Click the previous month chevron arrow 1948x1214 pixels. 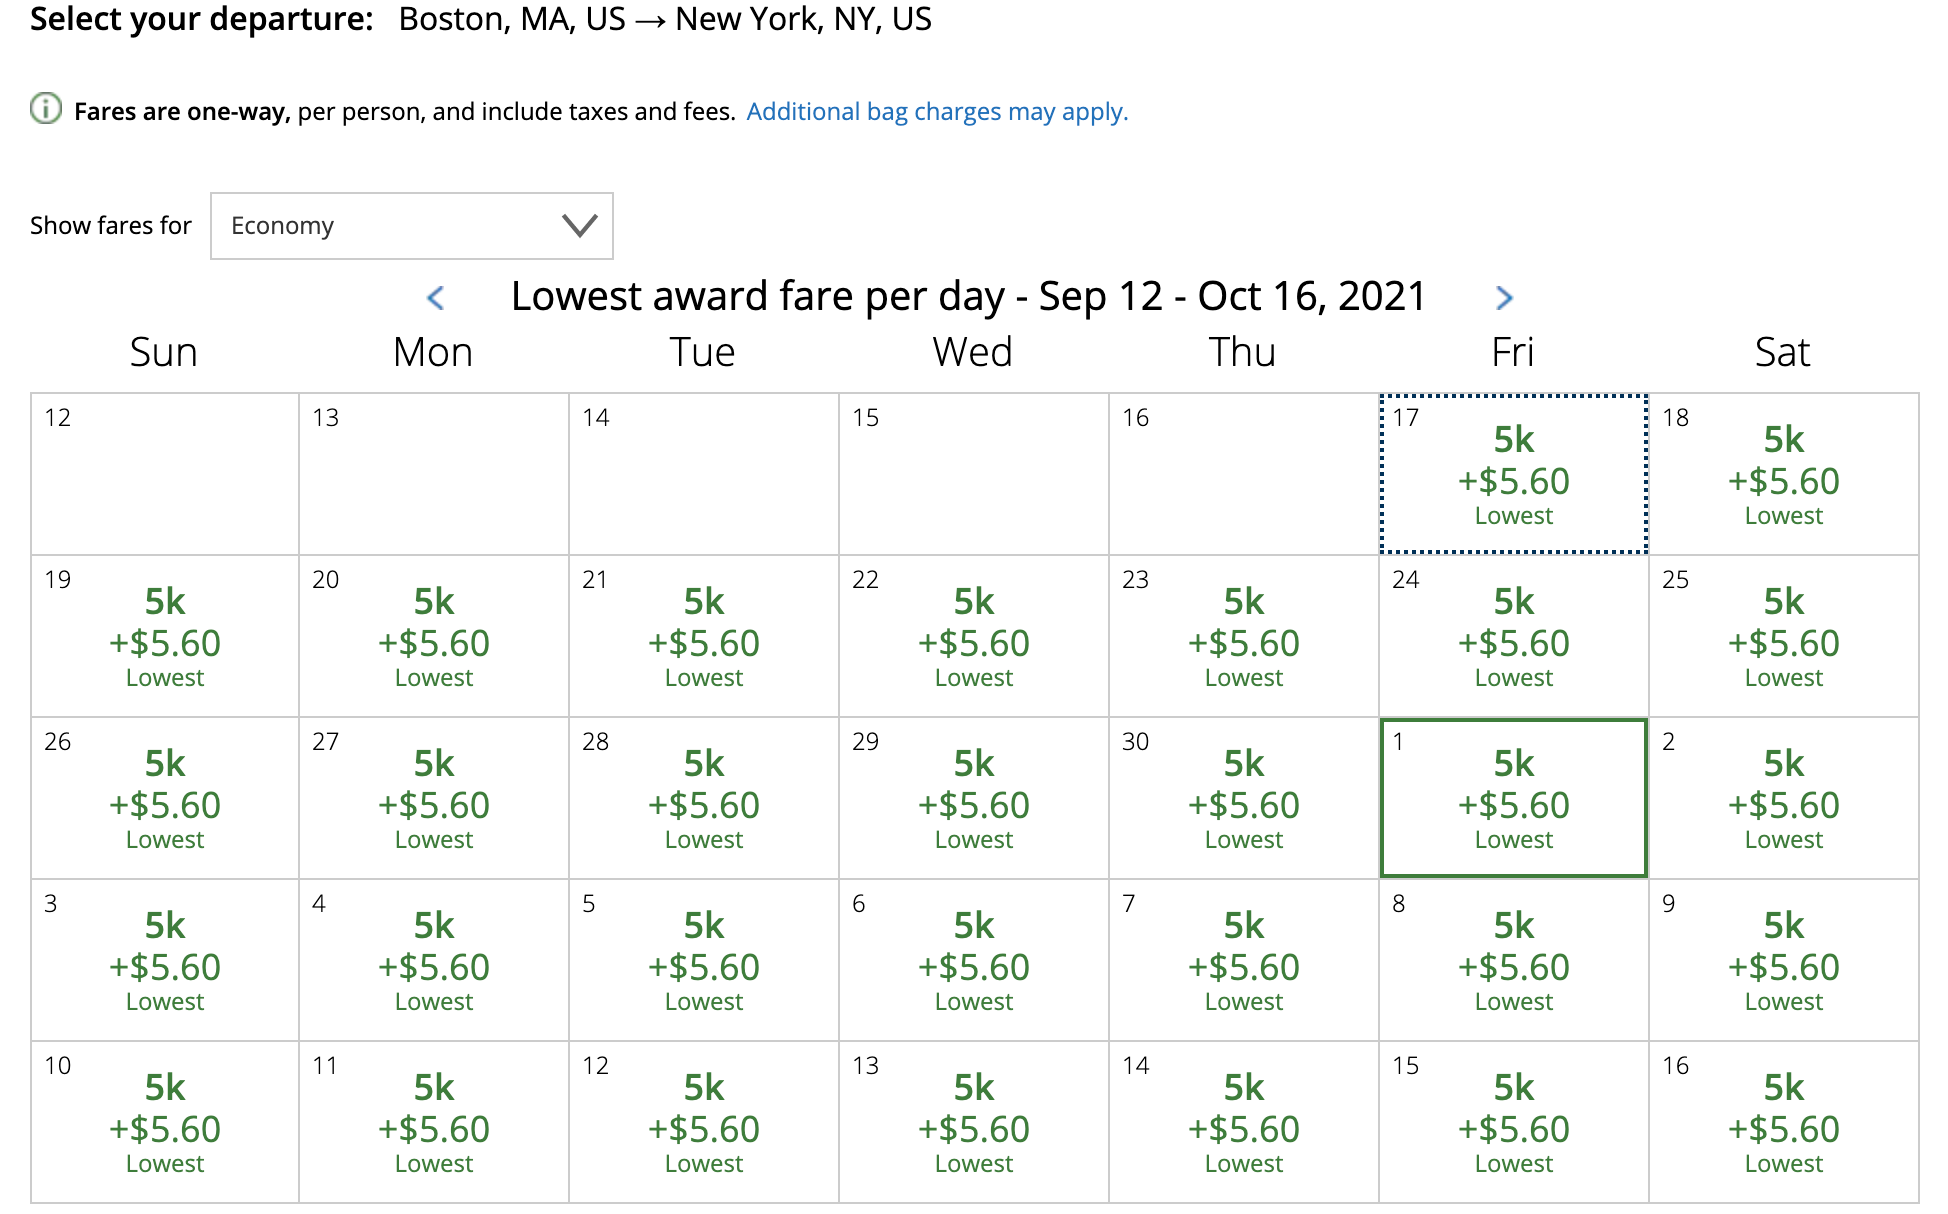[437, 297]
